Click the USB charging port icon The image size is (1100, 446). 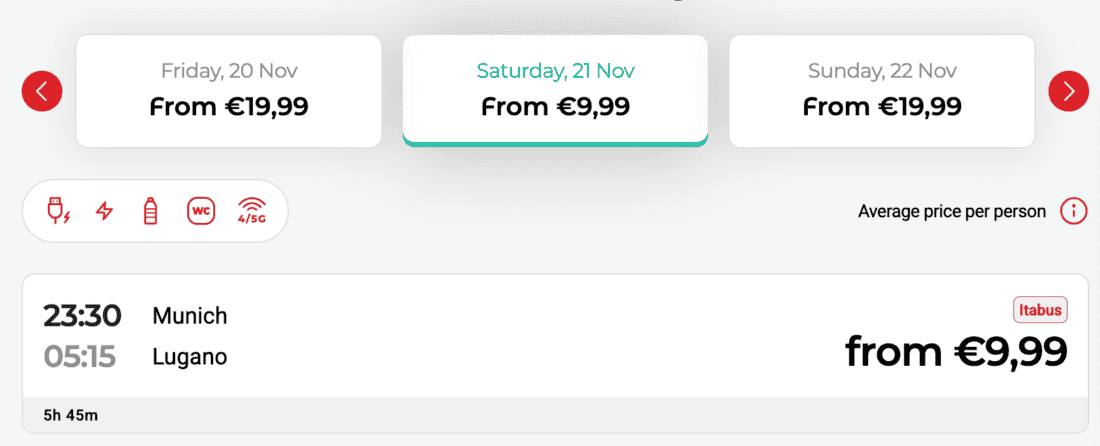pyautogui.click(x=58, y=211)
